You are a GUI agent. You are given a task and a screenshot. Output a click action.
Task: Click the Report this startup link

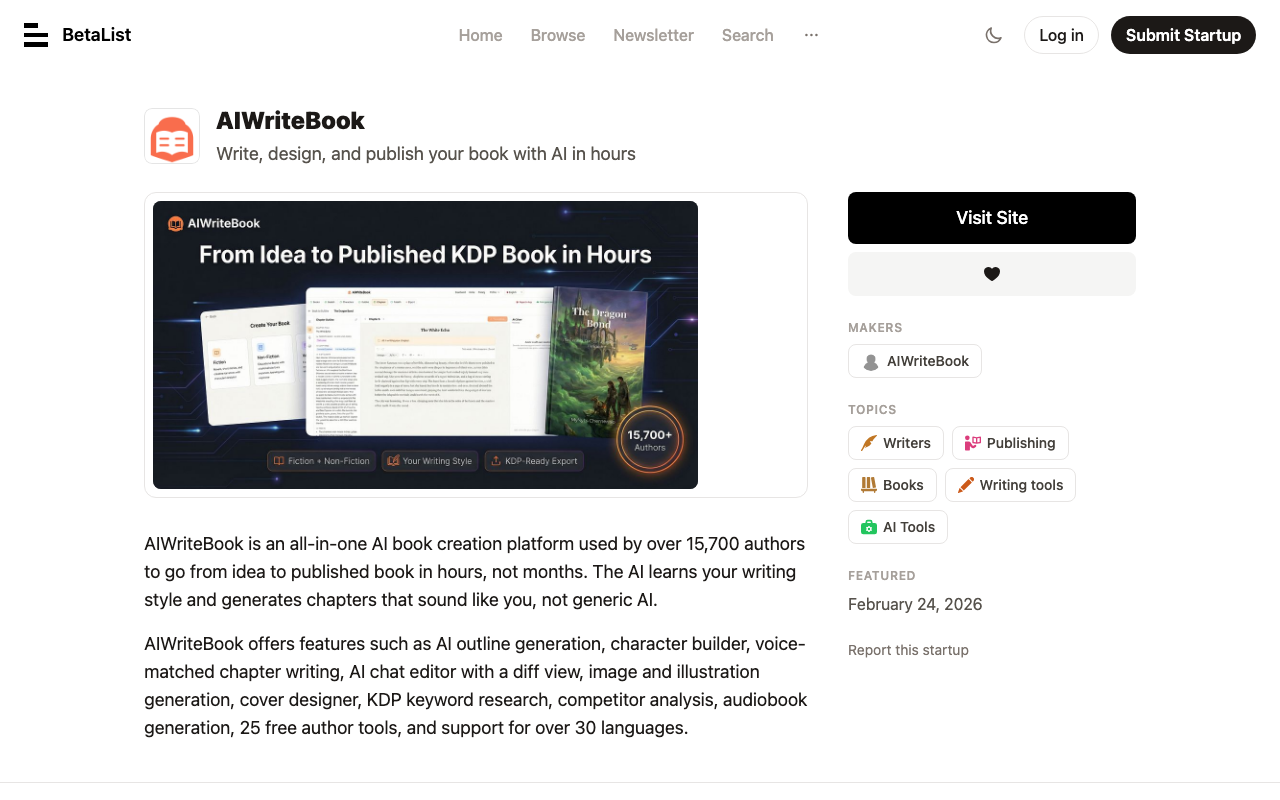click(908, 650)
